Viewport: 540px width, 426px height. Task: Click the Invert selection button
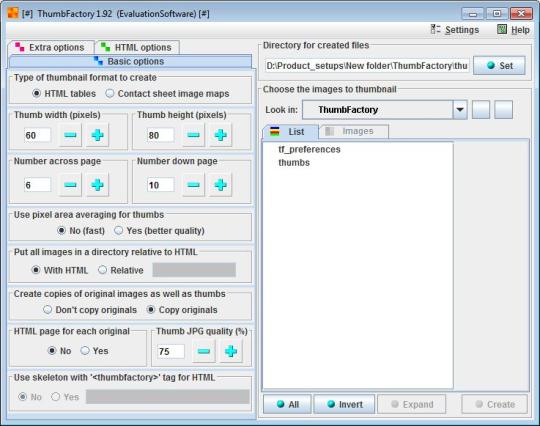click(344, 404)
